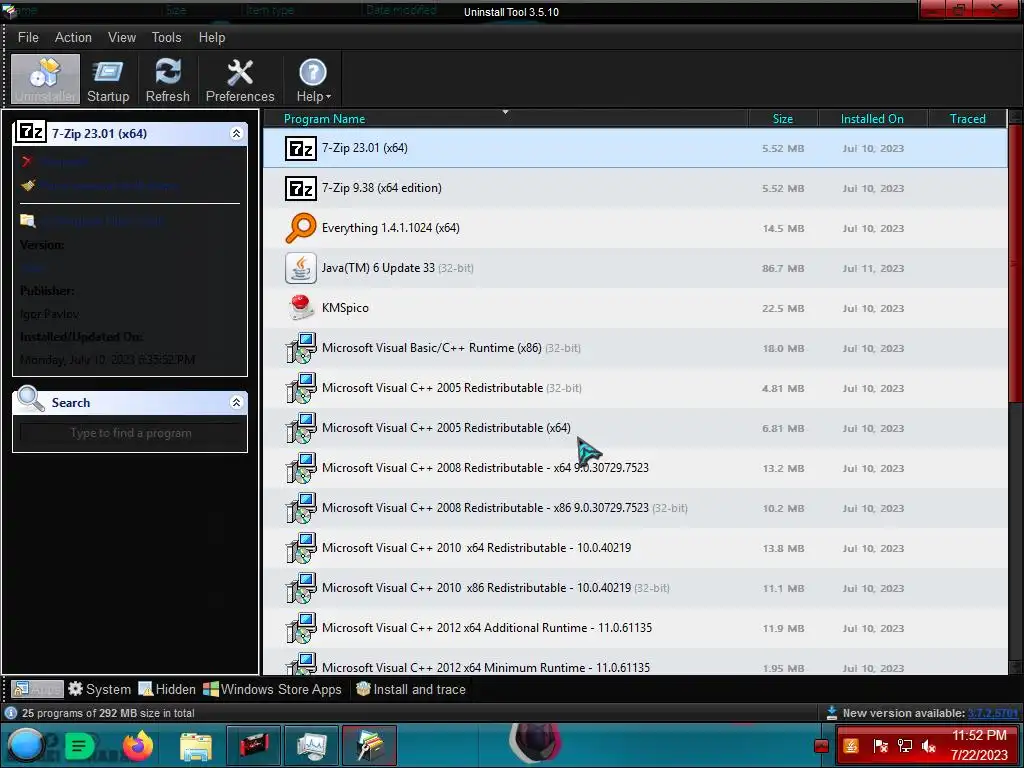Select Visual C++ 2005 Redistributable 32-bit icon
This screenshot has height=768, width=1024.
click(x=301, y=388)
